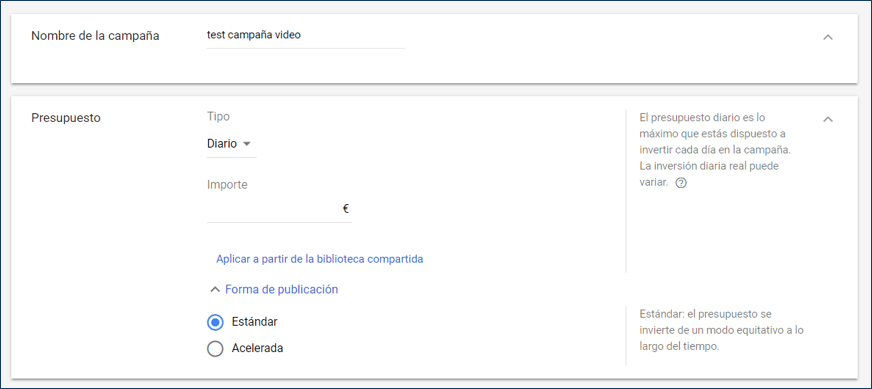872x389 pixels.
Task: Click the 'Importe' field label
Action: [227, 185]
